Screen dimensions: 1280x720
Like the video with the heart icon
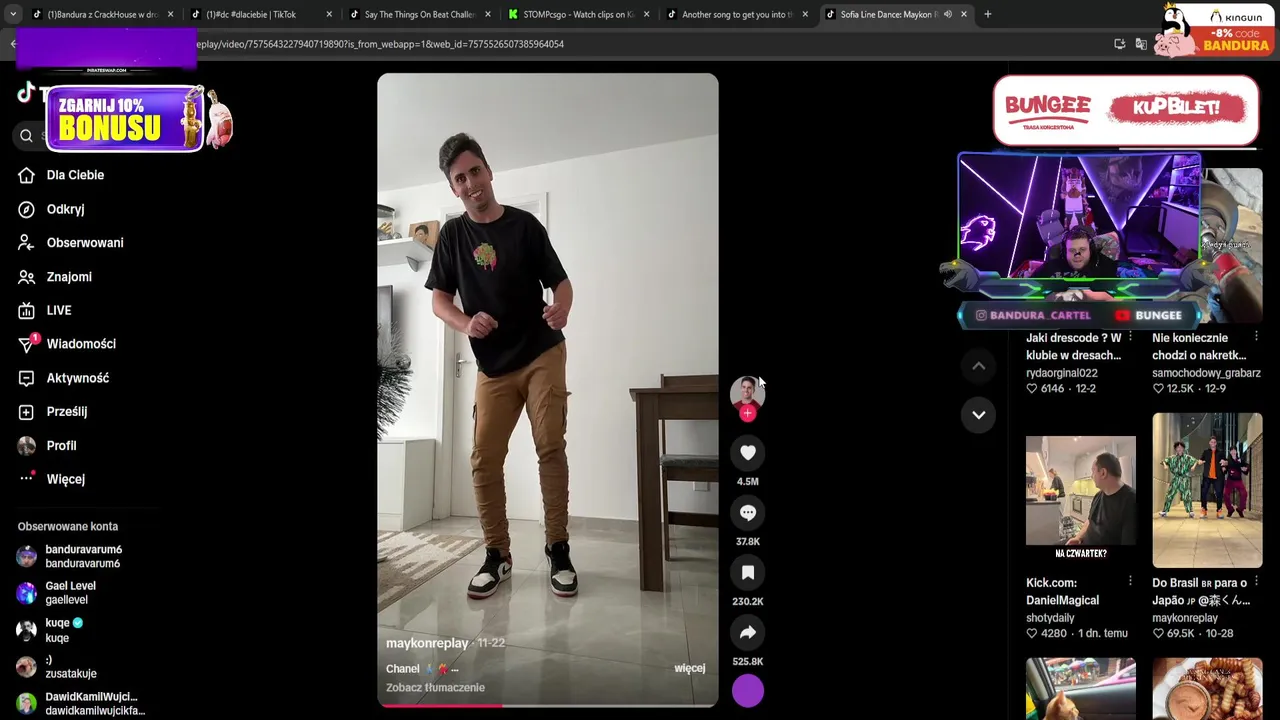pyautogui.click(x=747, y=453)
